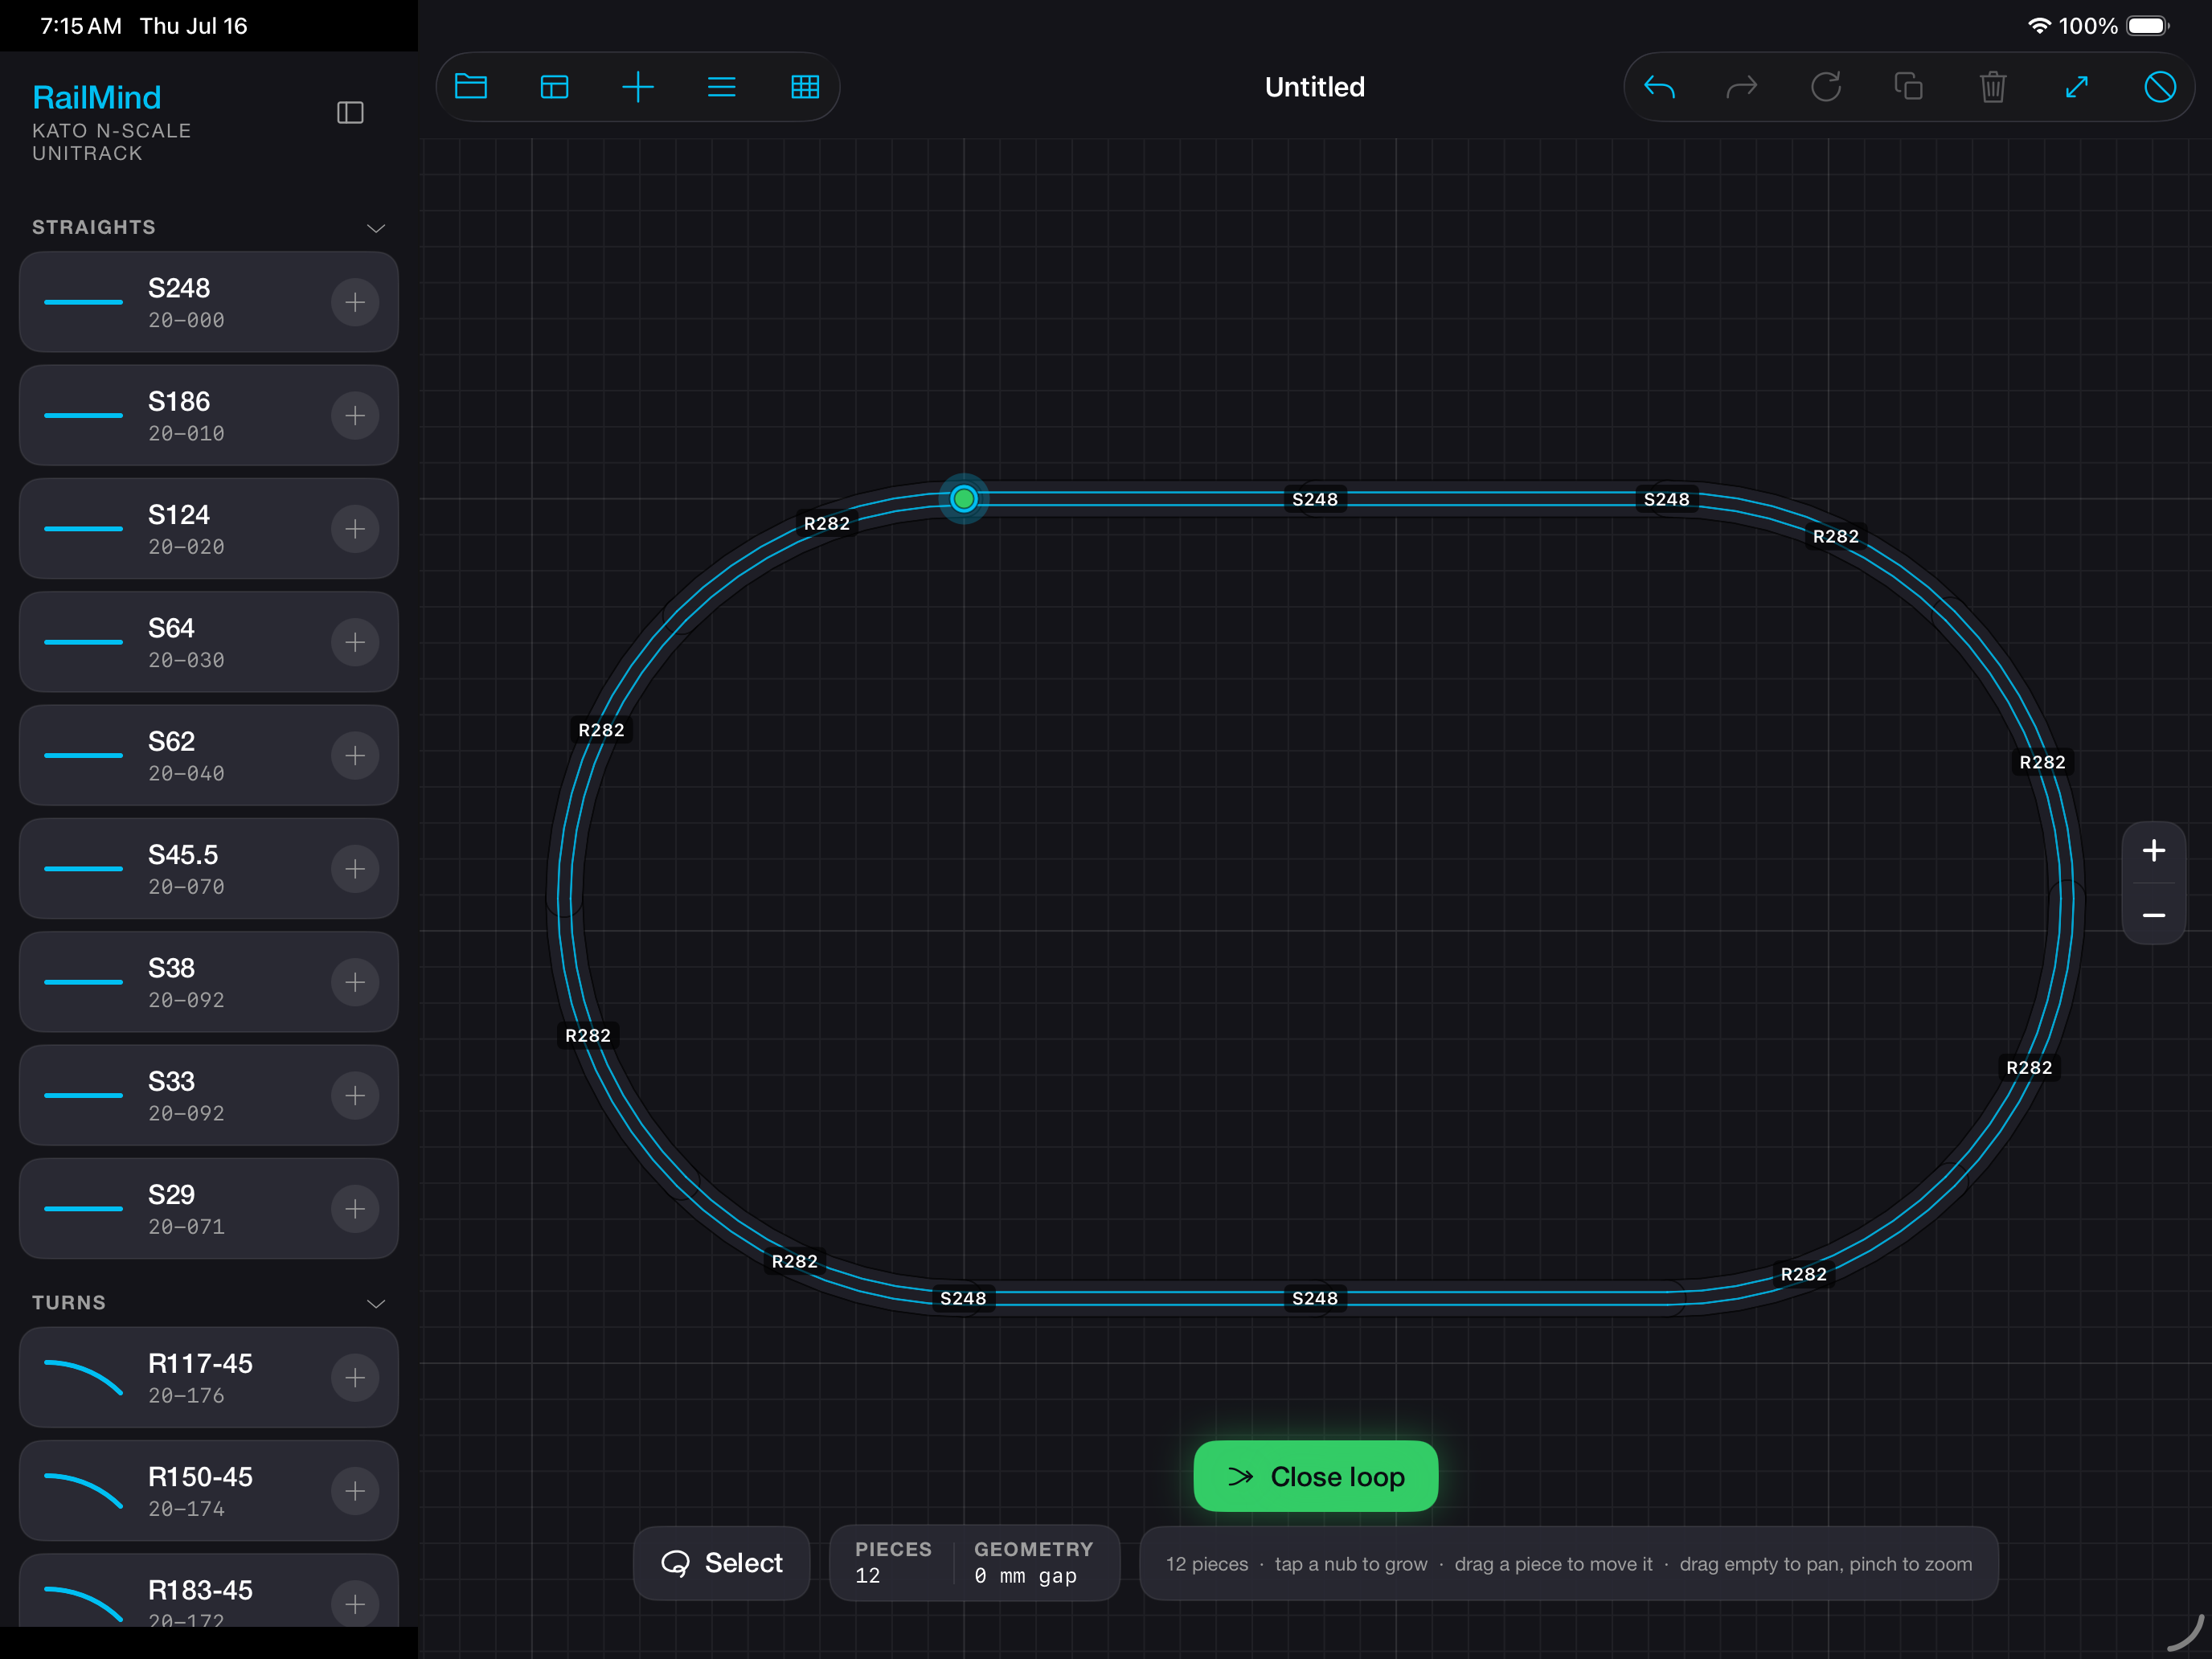Check the Wi-Fi icon in status bar

[x=2039, y=26]
